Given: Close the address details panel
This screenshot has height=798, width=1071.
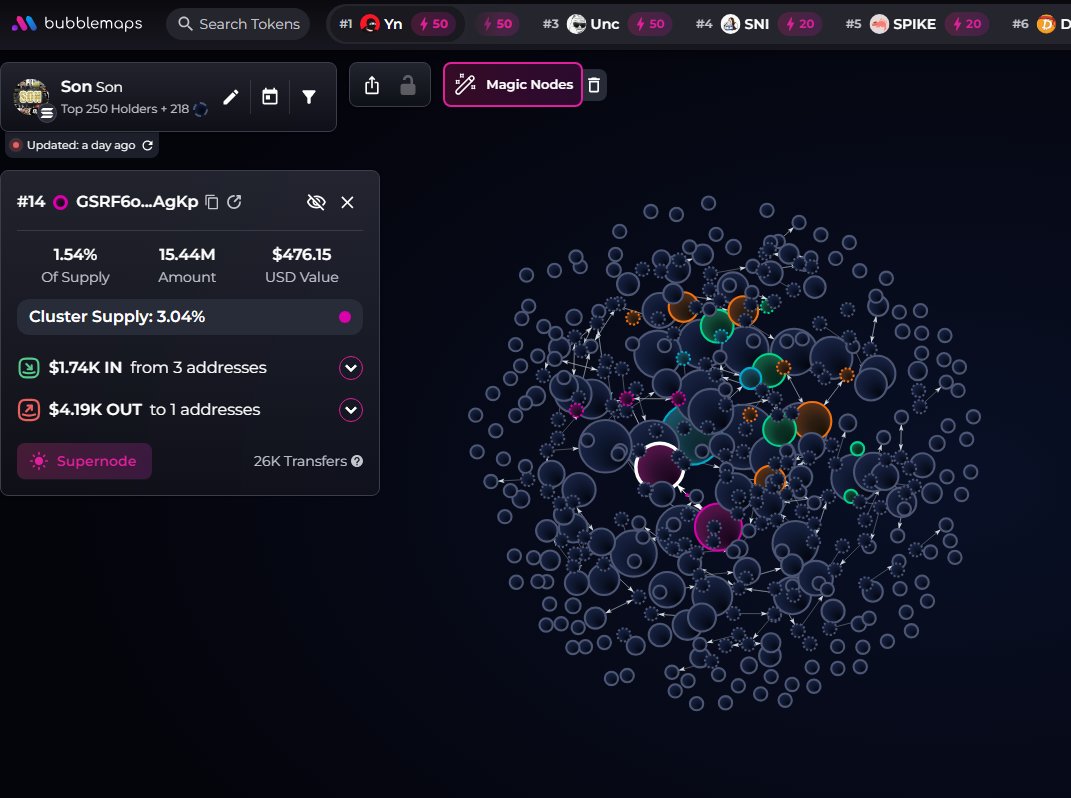Looking at the screenshot, I should coord(348,202).
